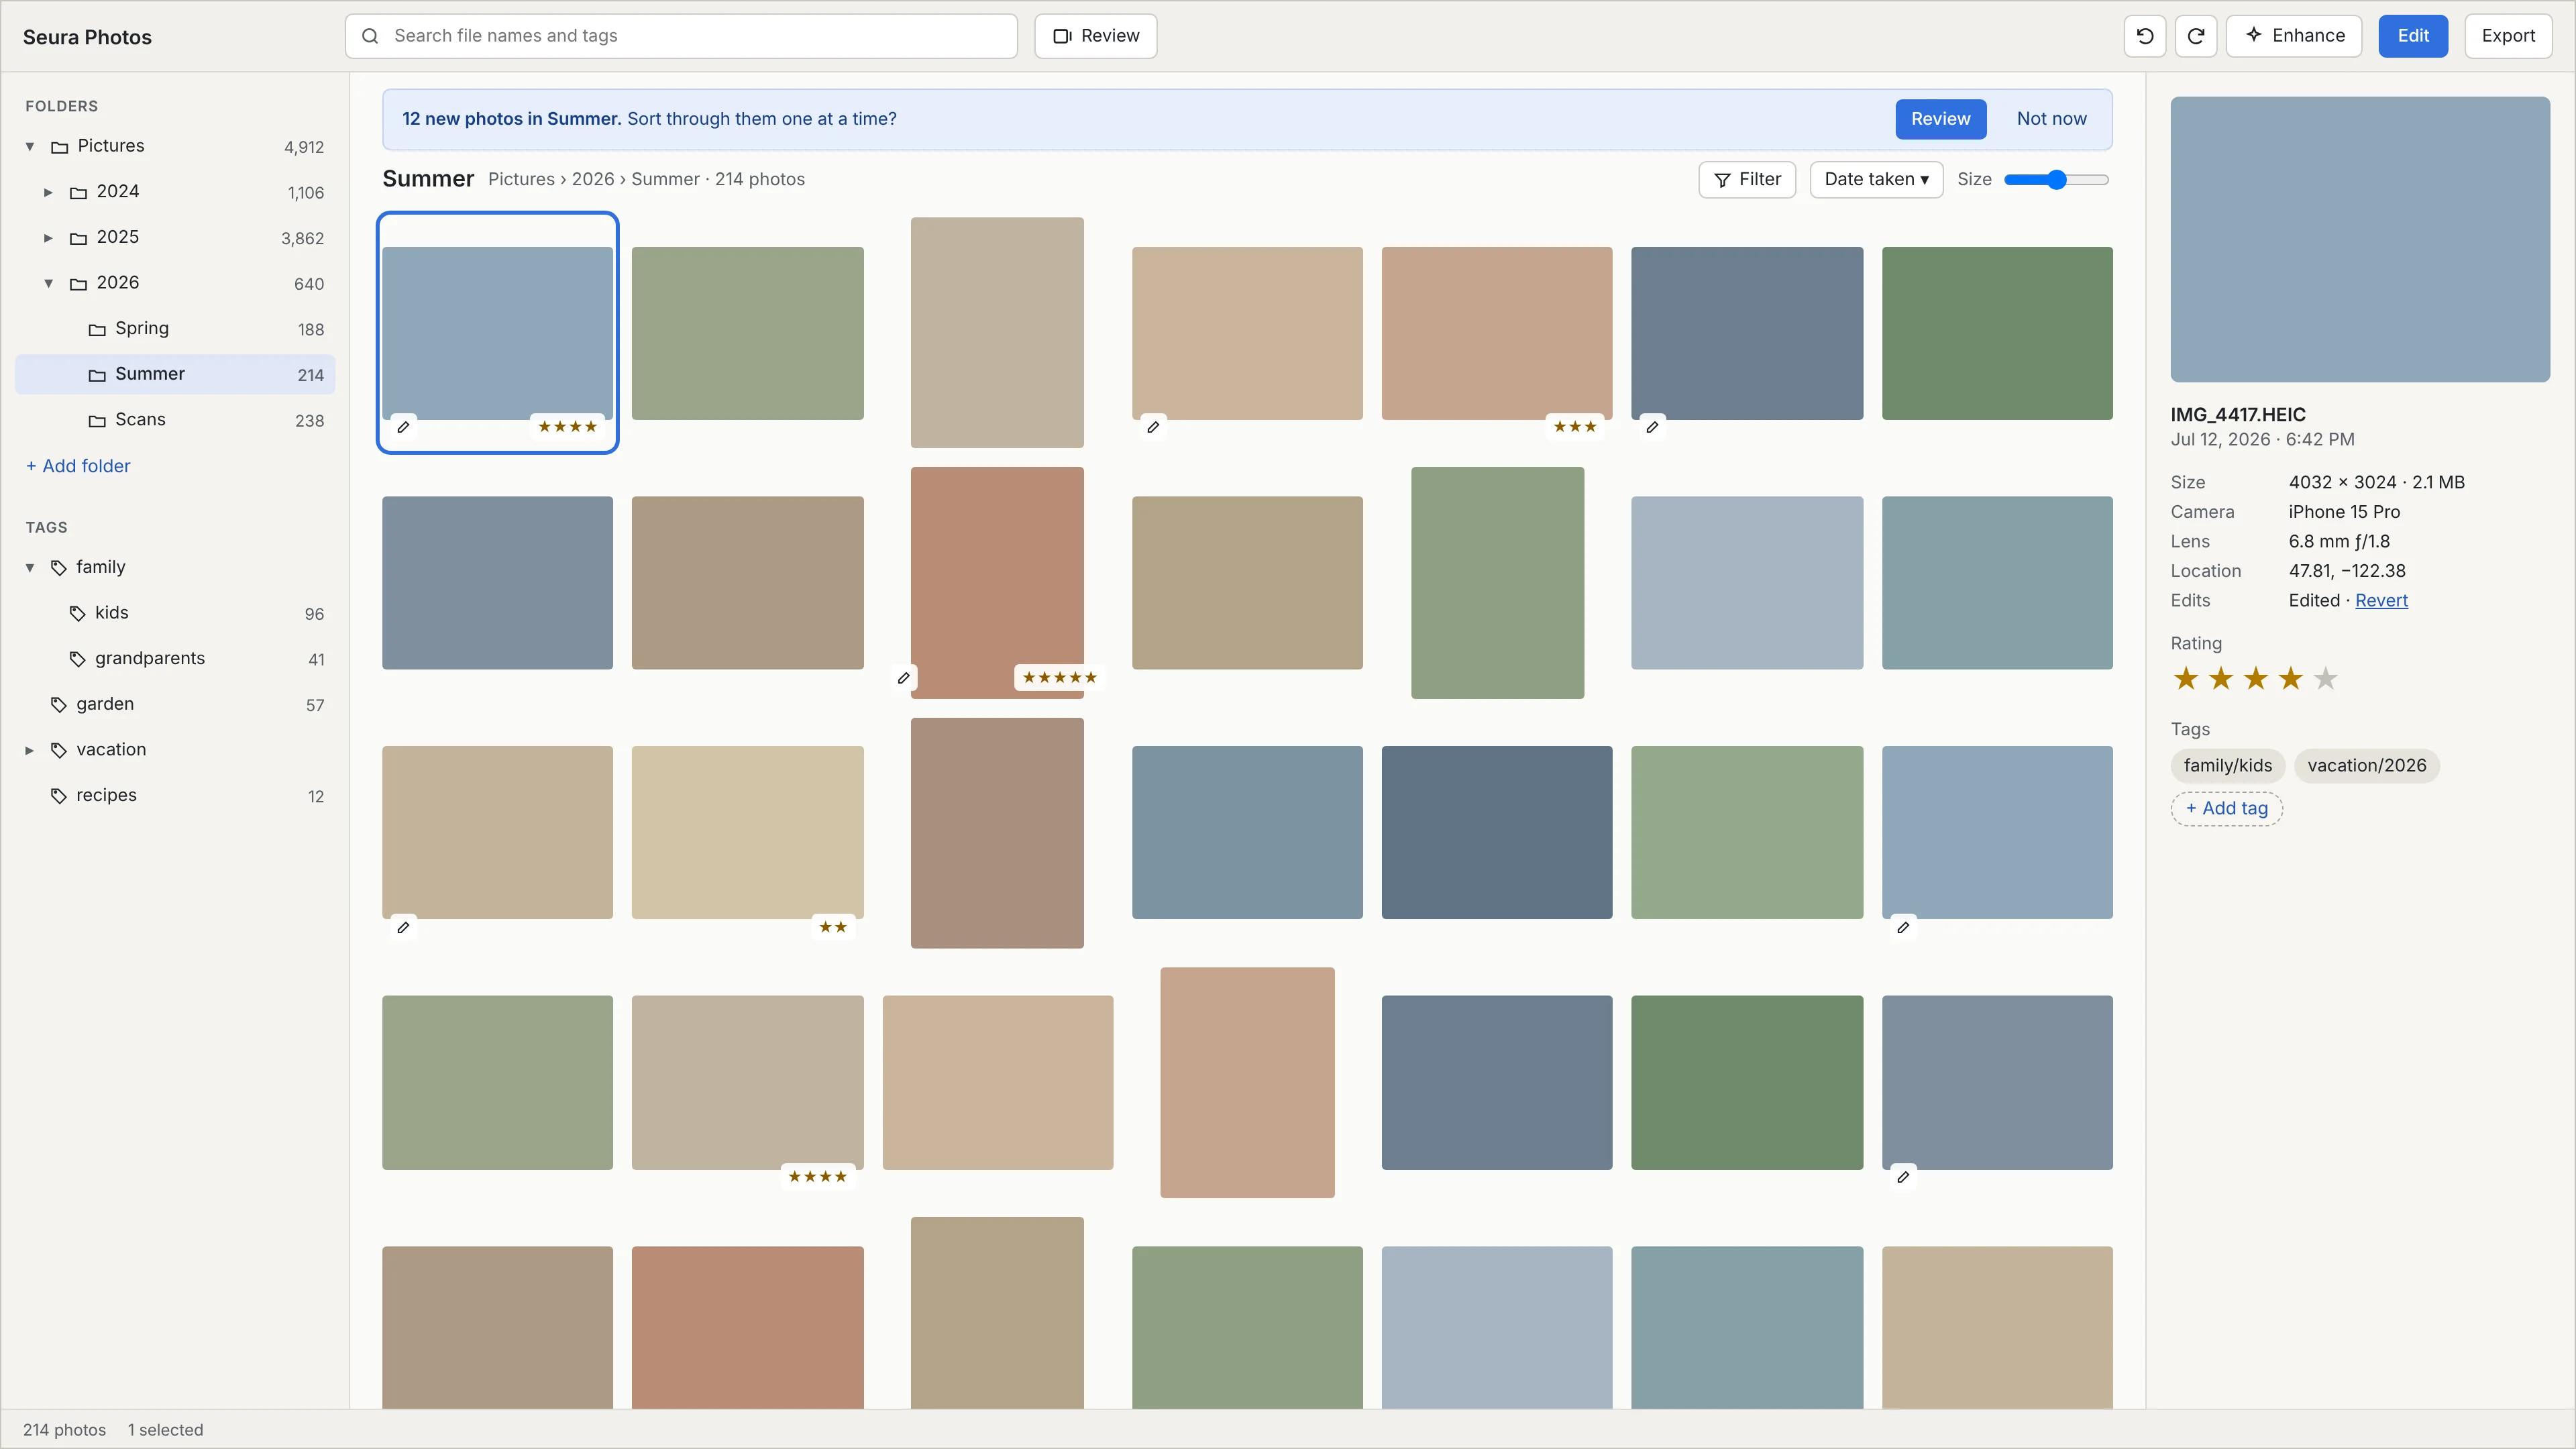Click the + Add tag chip
Viewport: 2576px width, 1449px height.
click(x=2226, y=809)
